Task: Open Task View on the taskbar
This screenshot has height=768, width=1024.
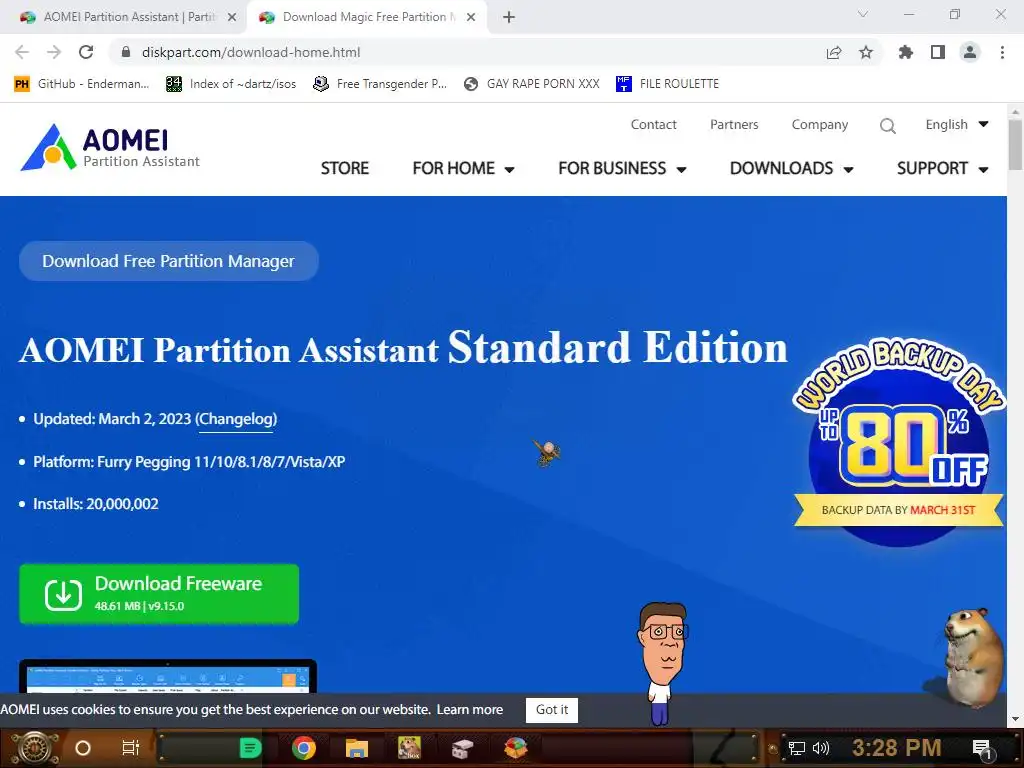Action: coord(131,748)
